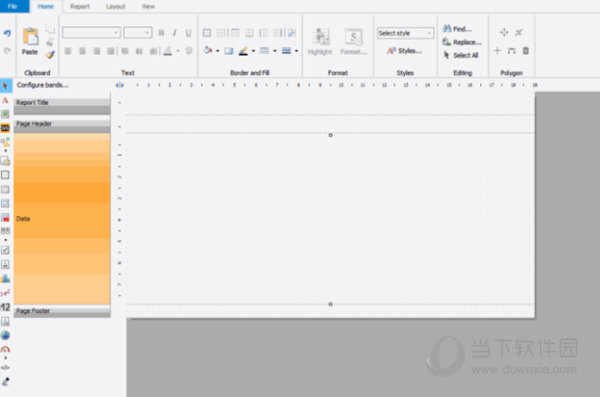This screenshot has height=397, width=600.
Task: Select the orange Data band
Action: click(62, 219)
